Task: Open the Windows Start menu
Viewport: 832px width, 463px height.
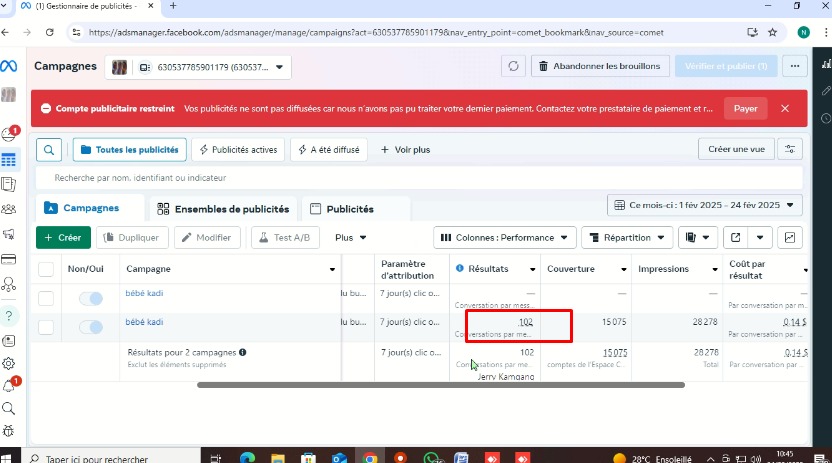Action: pyautogui.click(x=6, y=458)
